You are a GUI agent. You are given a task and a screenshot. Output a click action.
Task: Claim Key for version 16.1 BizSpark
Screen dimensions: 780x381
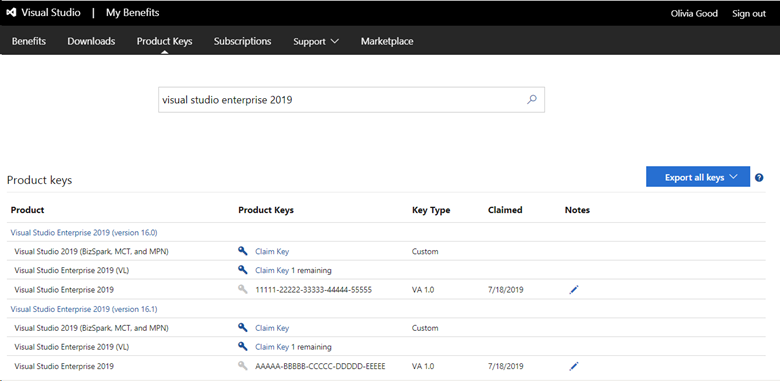point(272,328)
